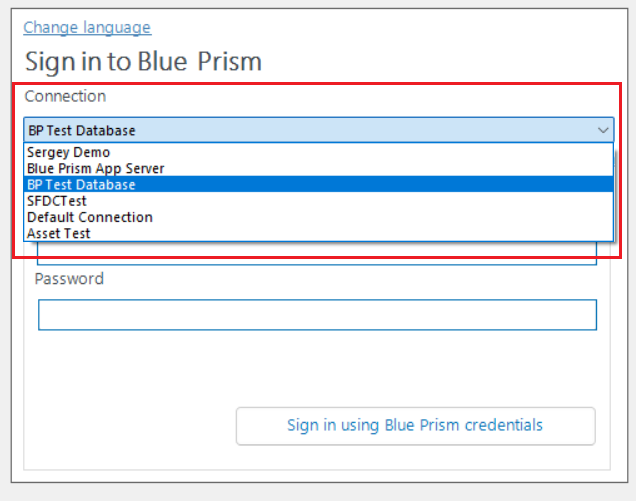The image size is (636, 501).
Task: Click the Connection field label
Action: pos(65,96)
